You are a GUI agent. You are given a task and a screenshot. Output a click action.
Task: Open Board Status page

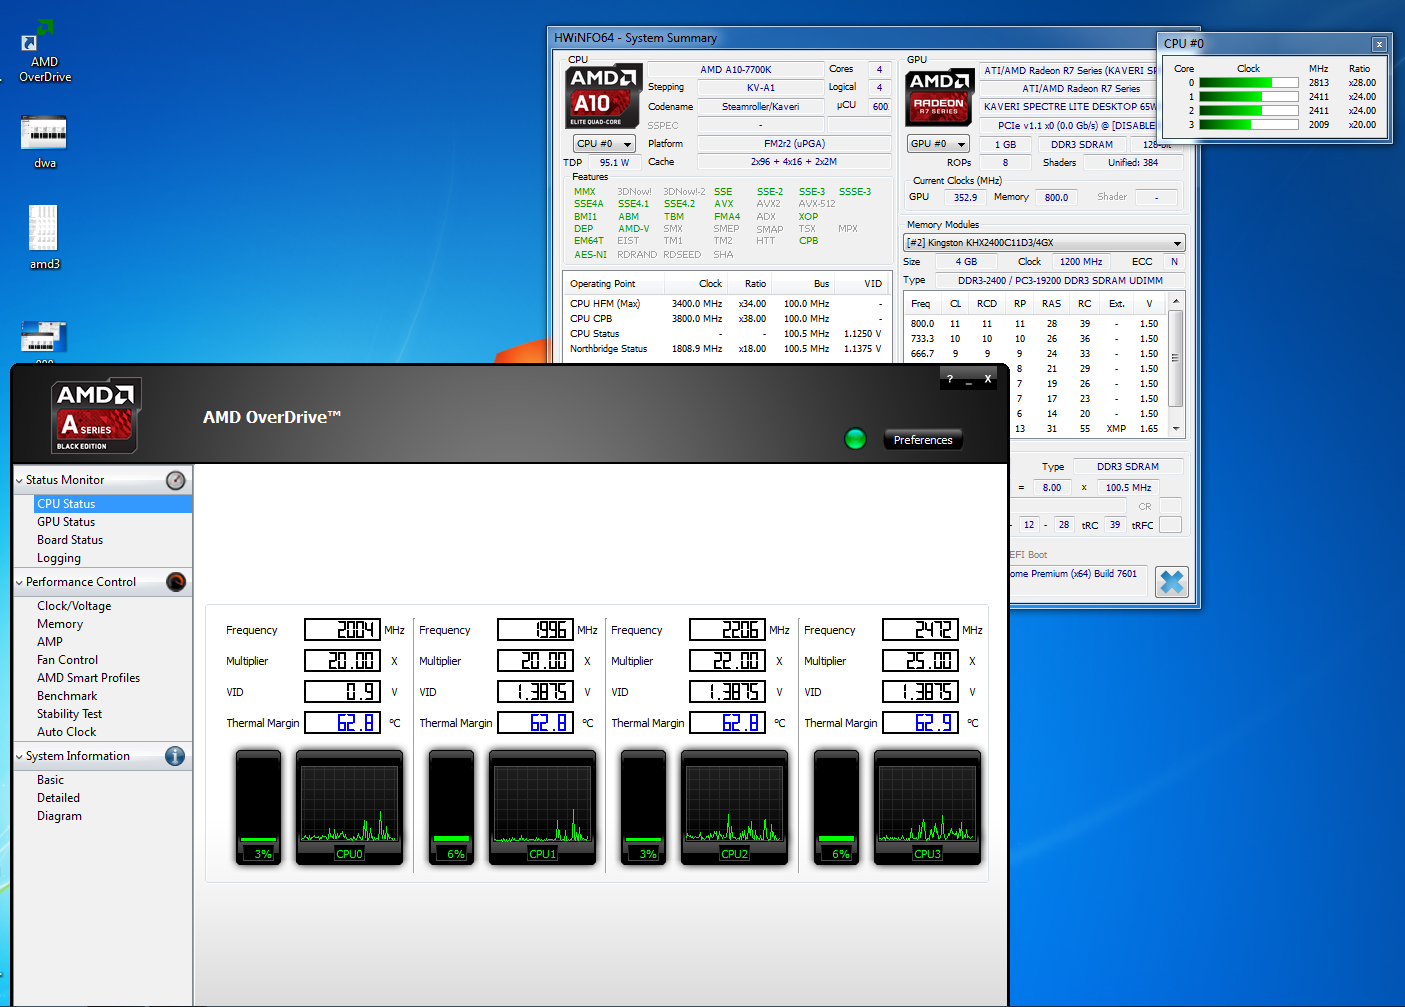pyautogui.click(x=70, y=540)
